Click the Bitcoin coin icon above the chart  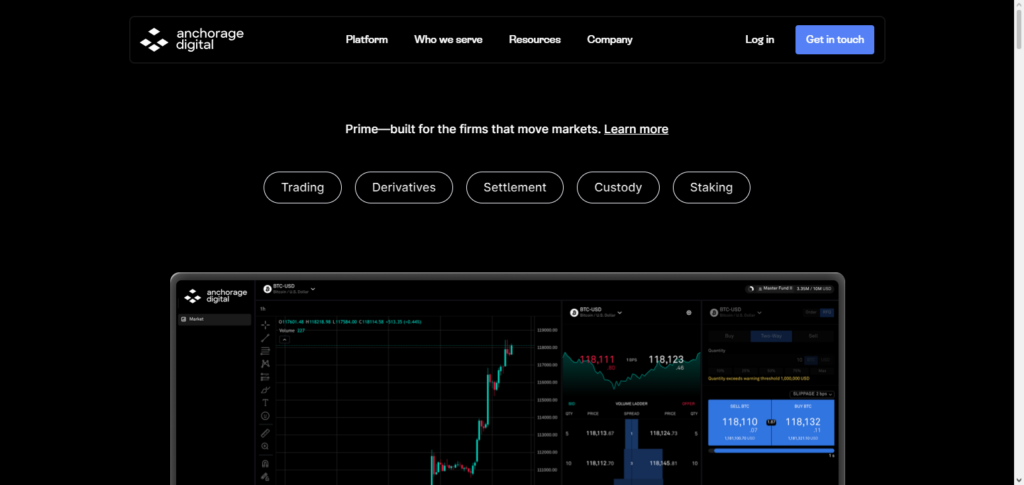coord(268,290)
